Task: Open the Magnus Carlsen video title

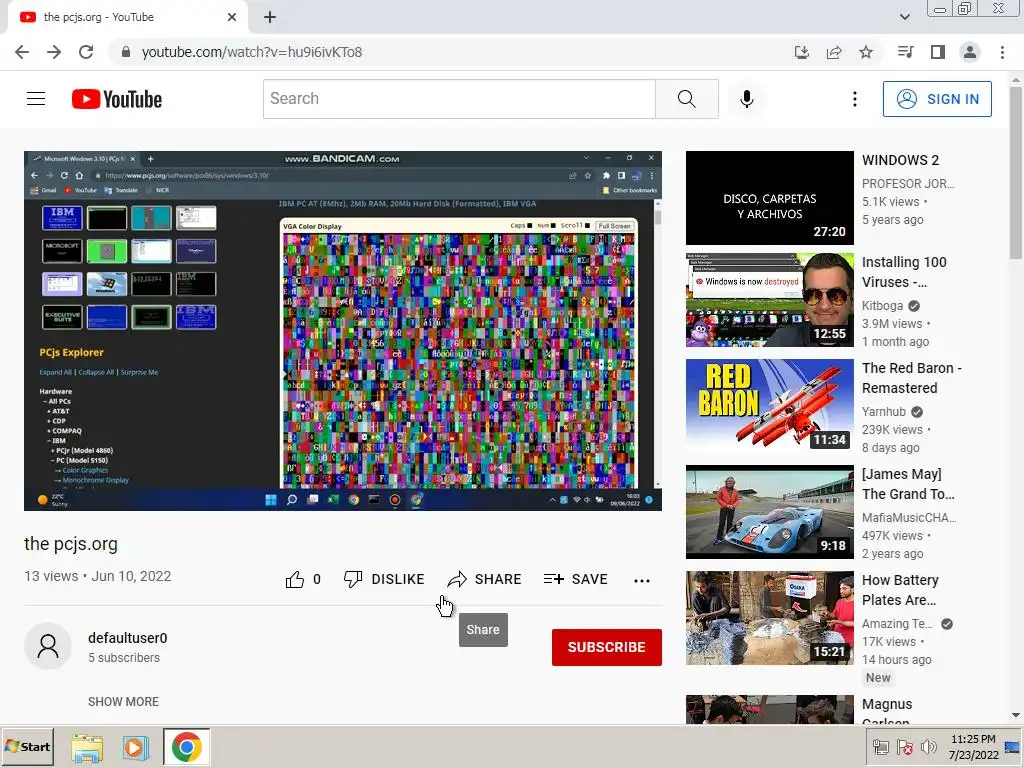Action: point(887,712)
